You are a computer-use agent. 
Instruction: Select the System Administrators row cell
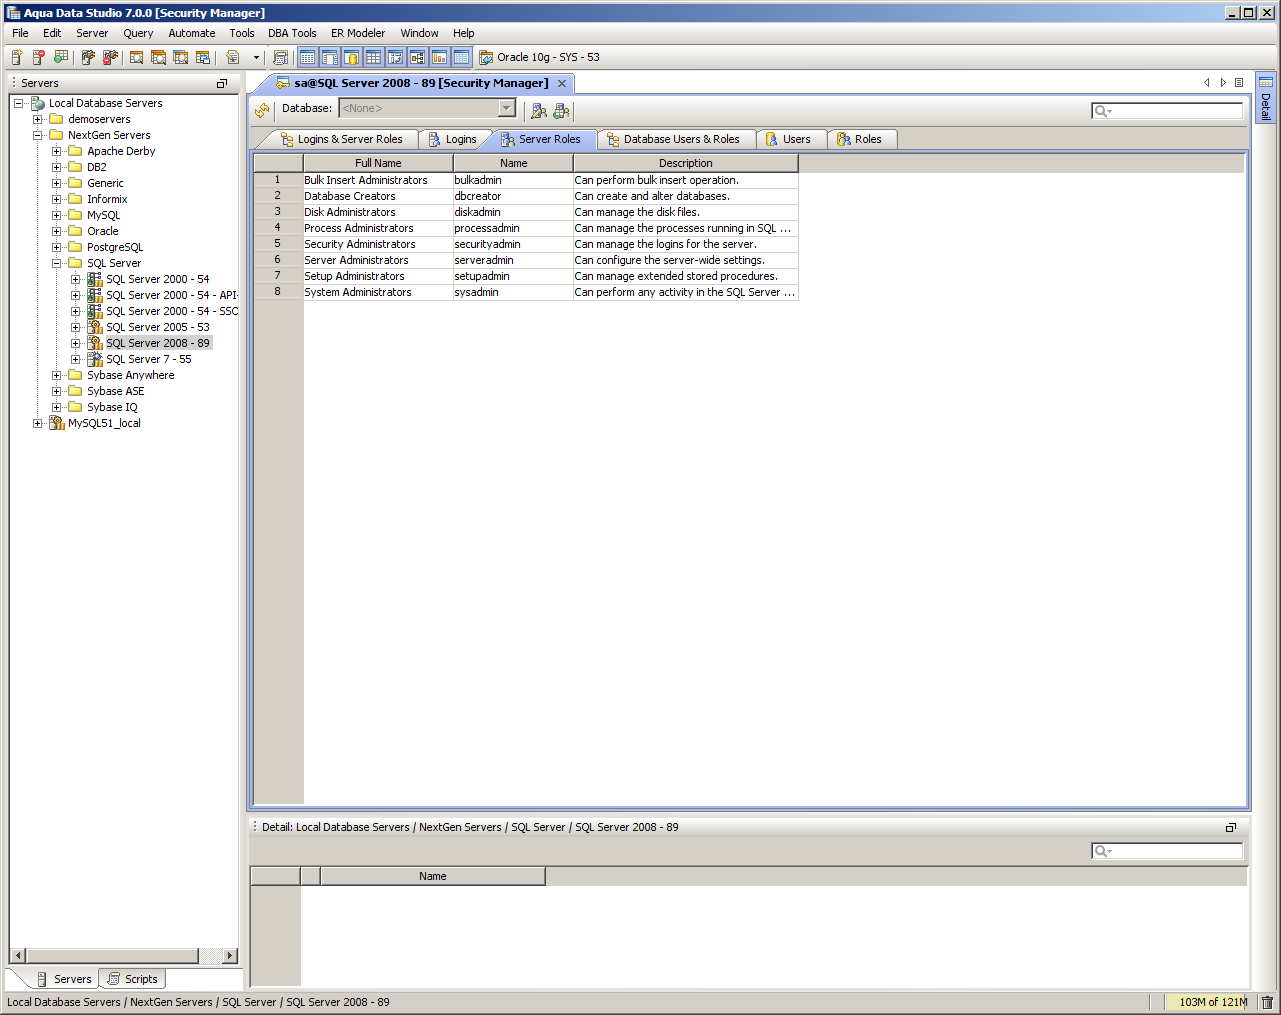[x=378, y=292]
